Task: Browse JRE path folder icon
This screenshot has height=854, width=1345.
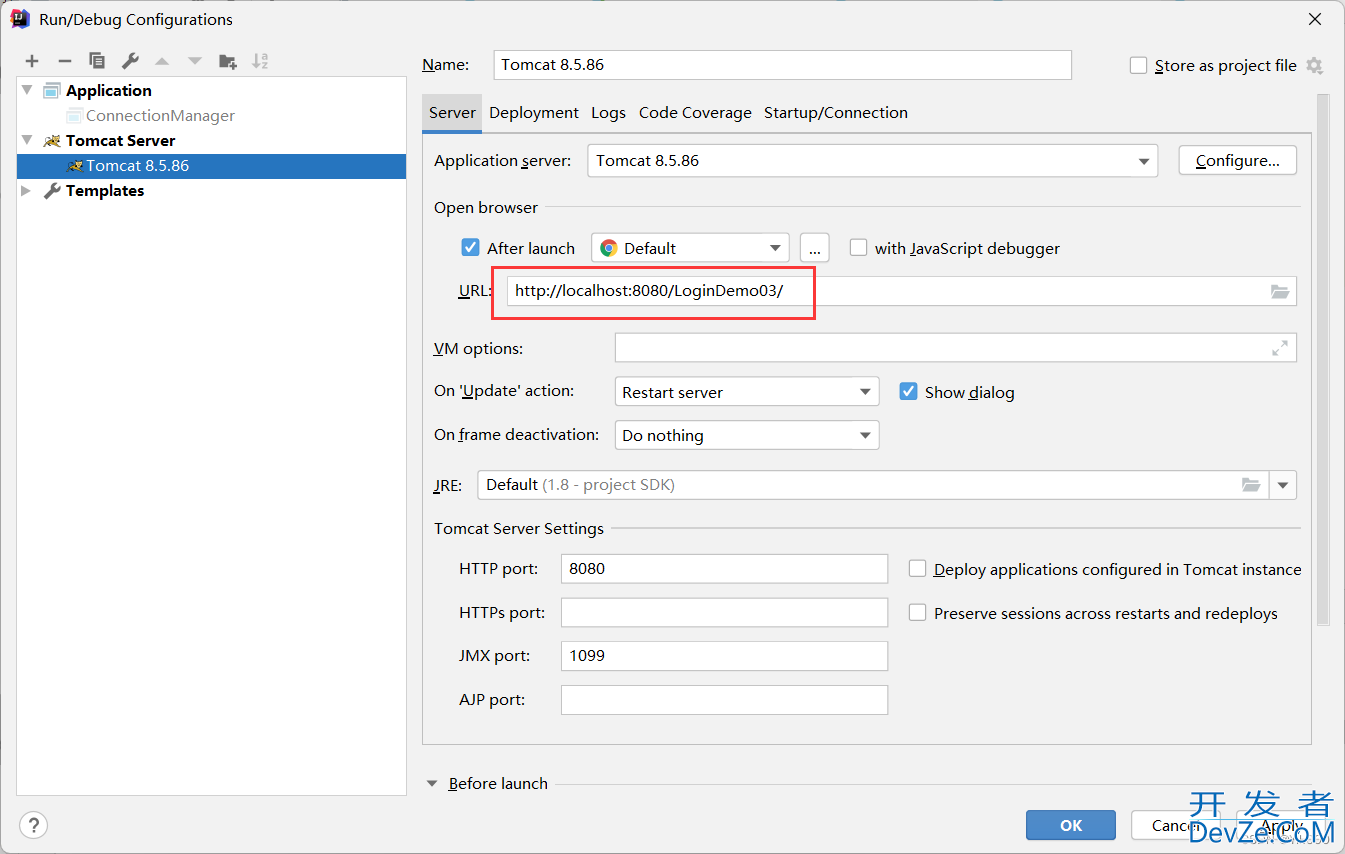Action: coord(1251,485)
